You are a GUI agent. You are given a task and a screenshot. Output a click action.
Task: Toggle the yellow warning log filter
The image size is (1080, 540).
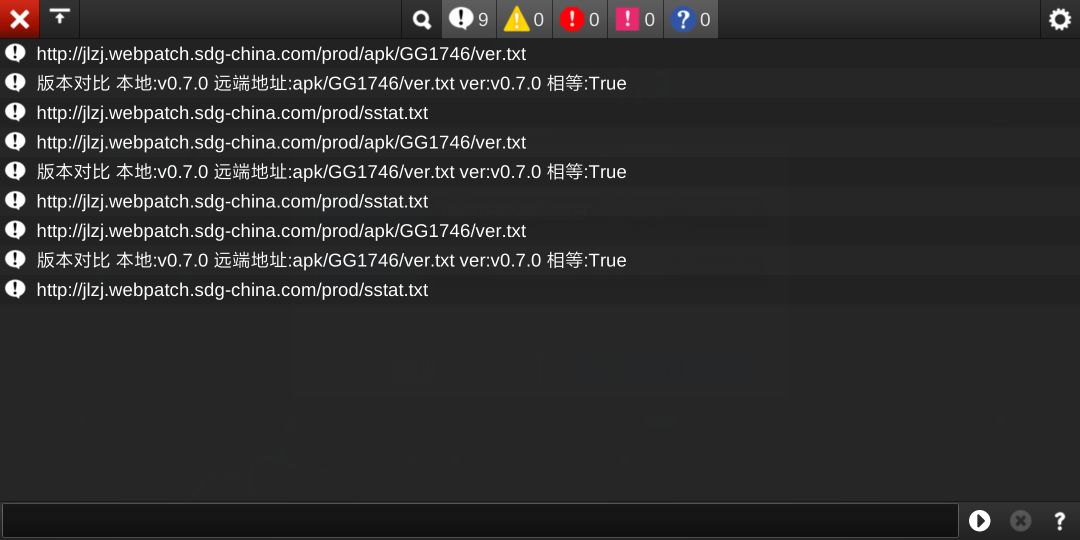(x=524, y=19)
